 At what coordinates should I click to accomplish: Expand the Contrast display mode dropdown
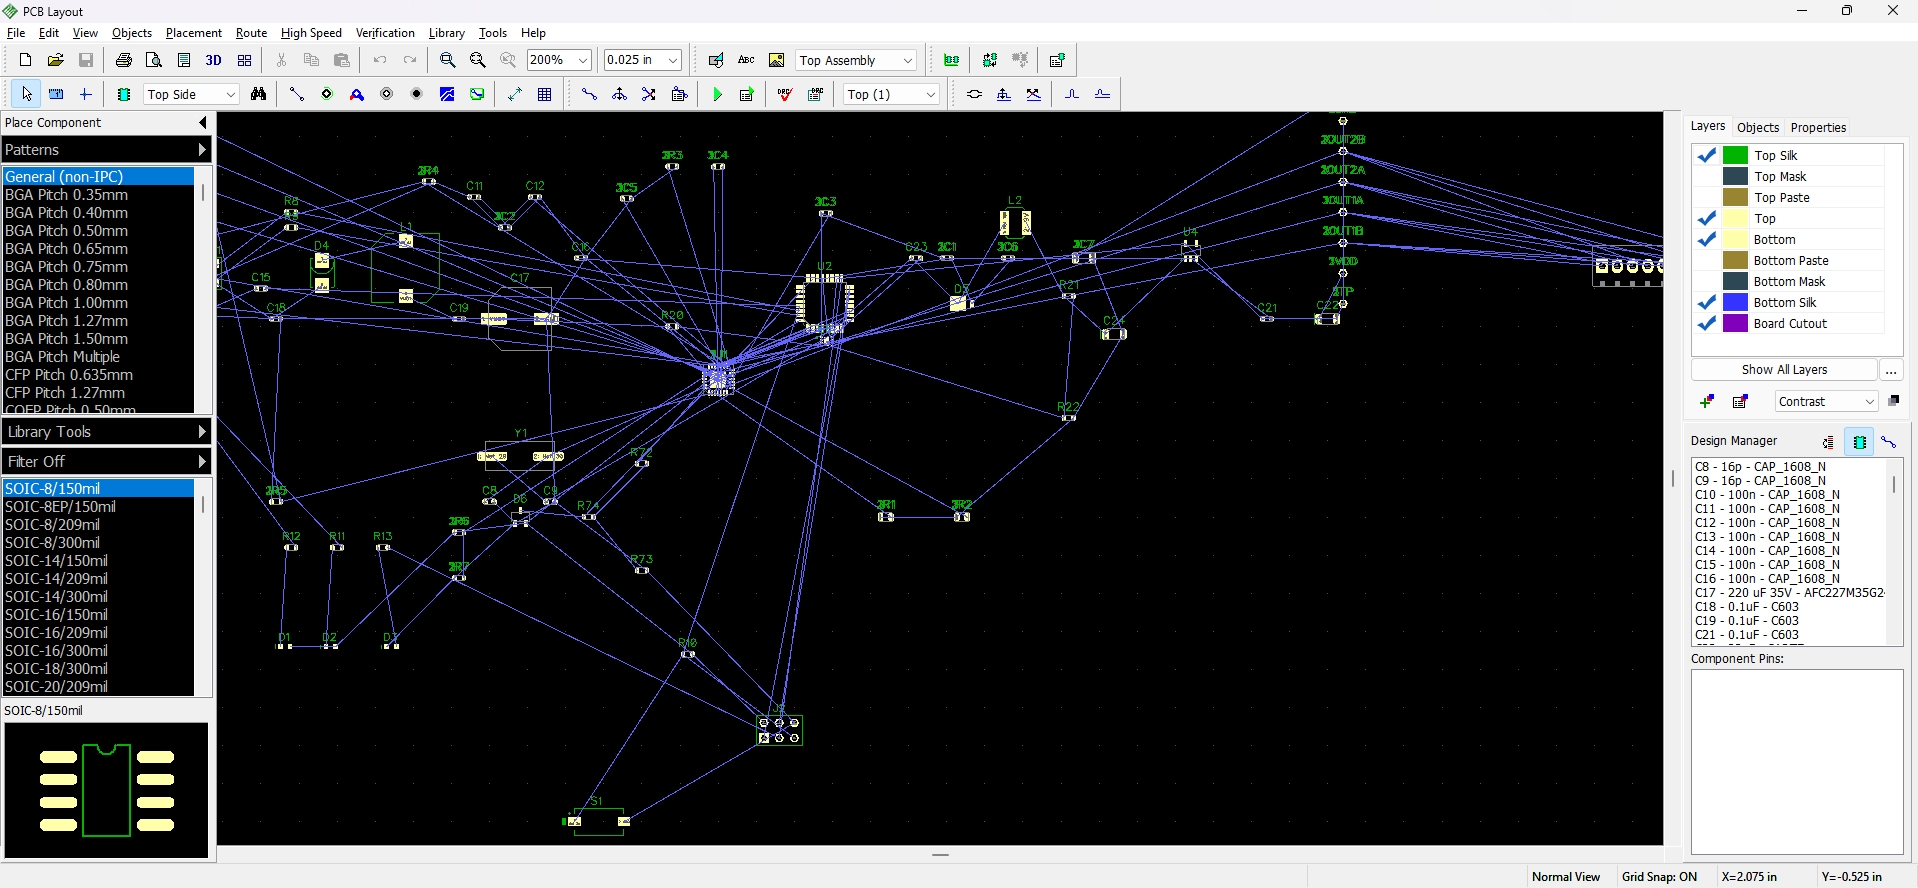[1869, 401]
